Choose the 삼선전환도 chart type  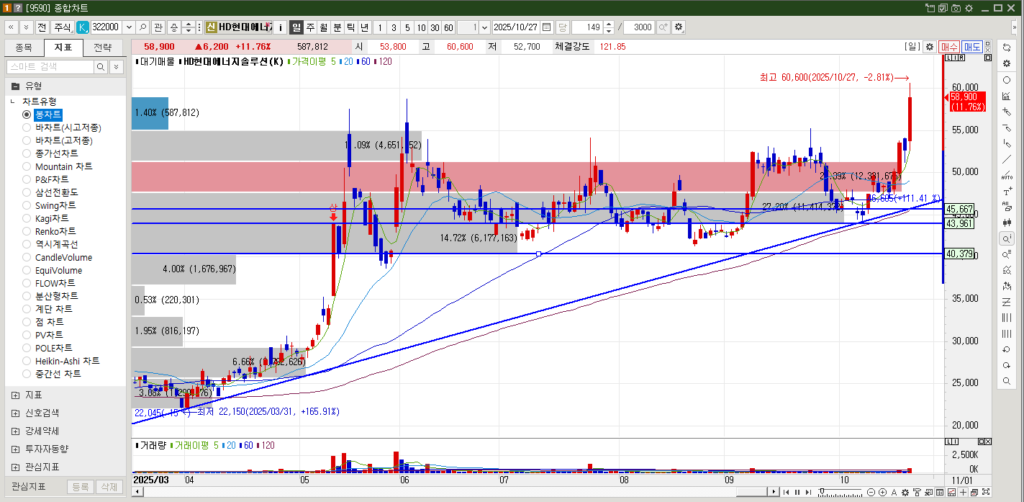pyautogui.click(x=27, y=192)
